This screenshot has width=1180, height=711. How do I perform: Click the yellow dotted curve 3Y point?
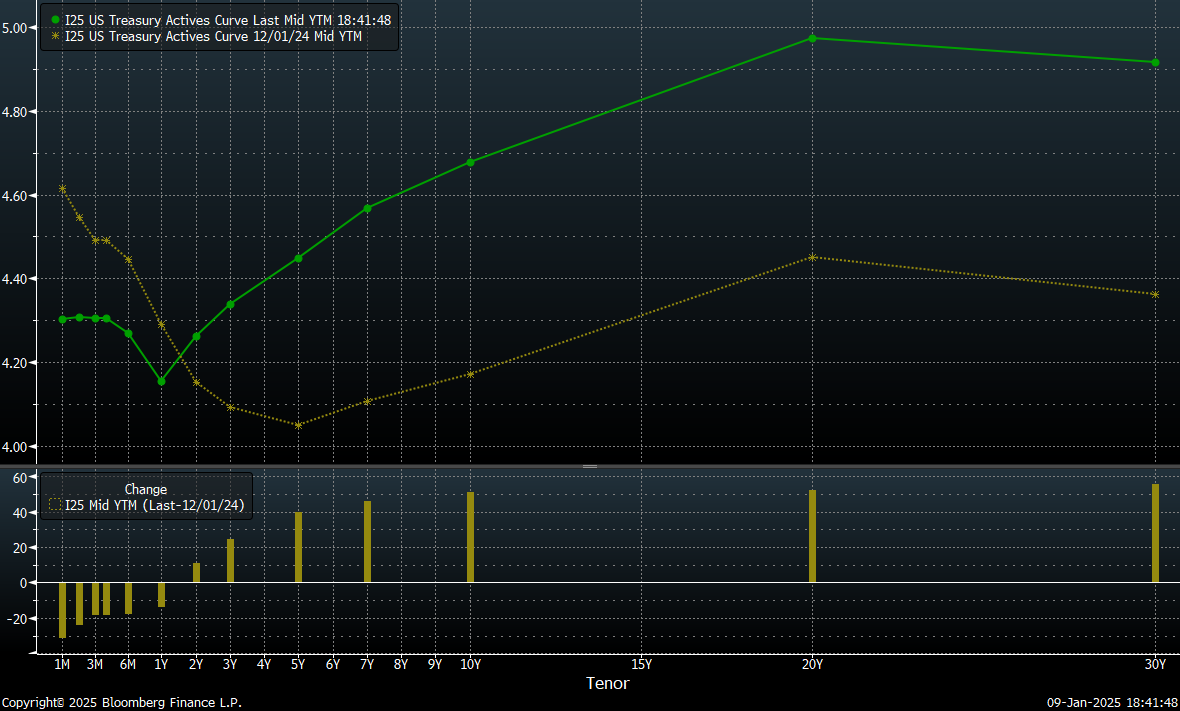pyautogui.click(x=230, y=408)
